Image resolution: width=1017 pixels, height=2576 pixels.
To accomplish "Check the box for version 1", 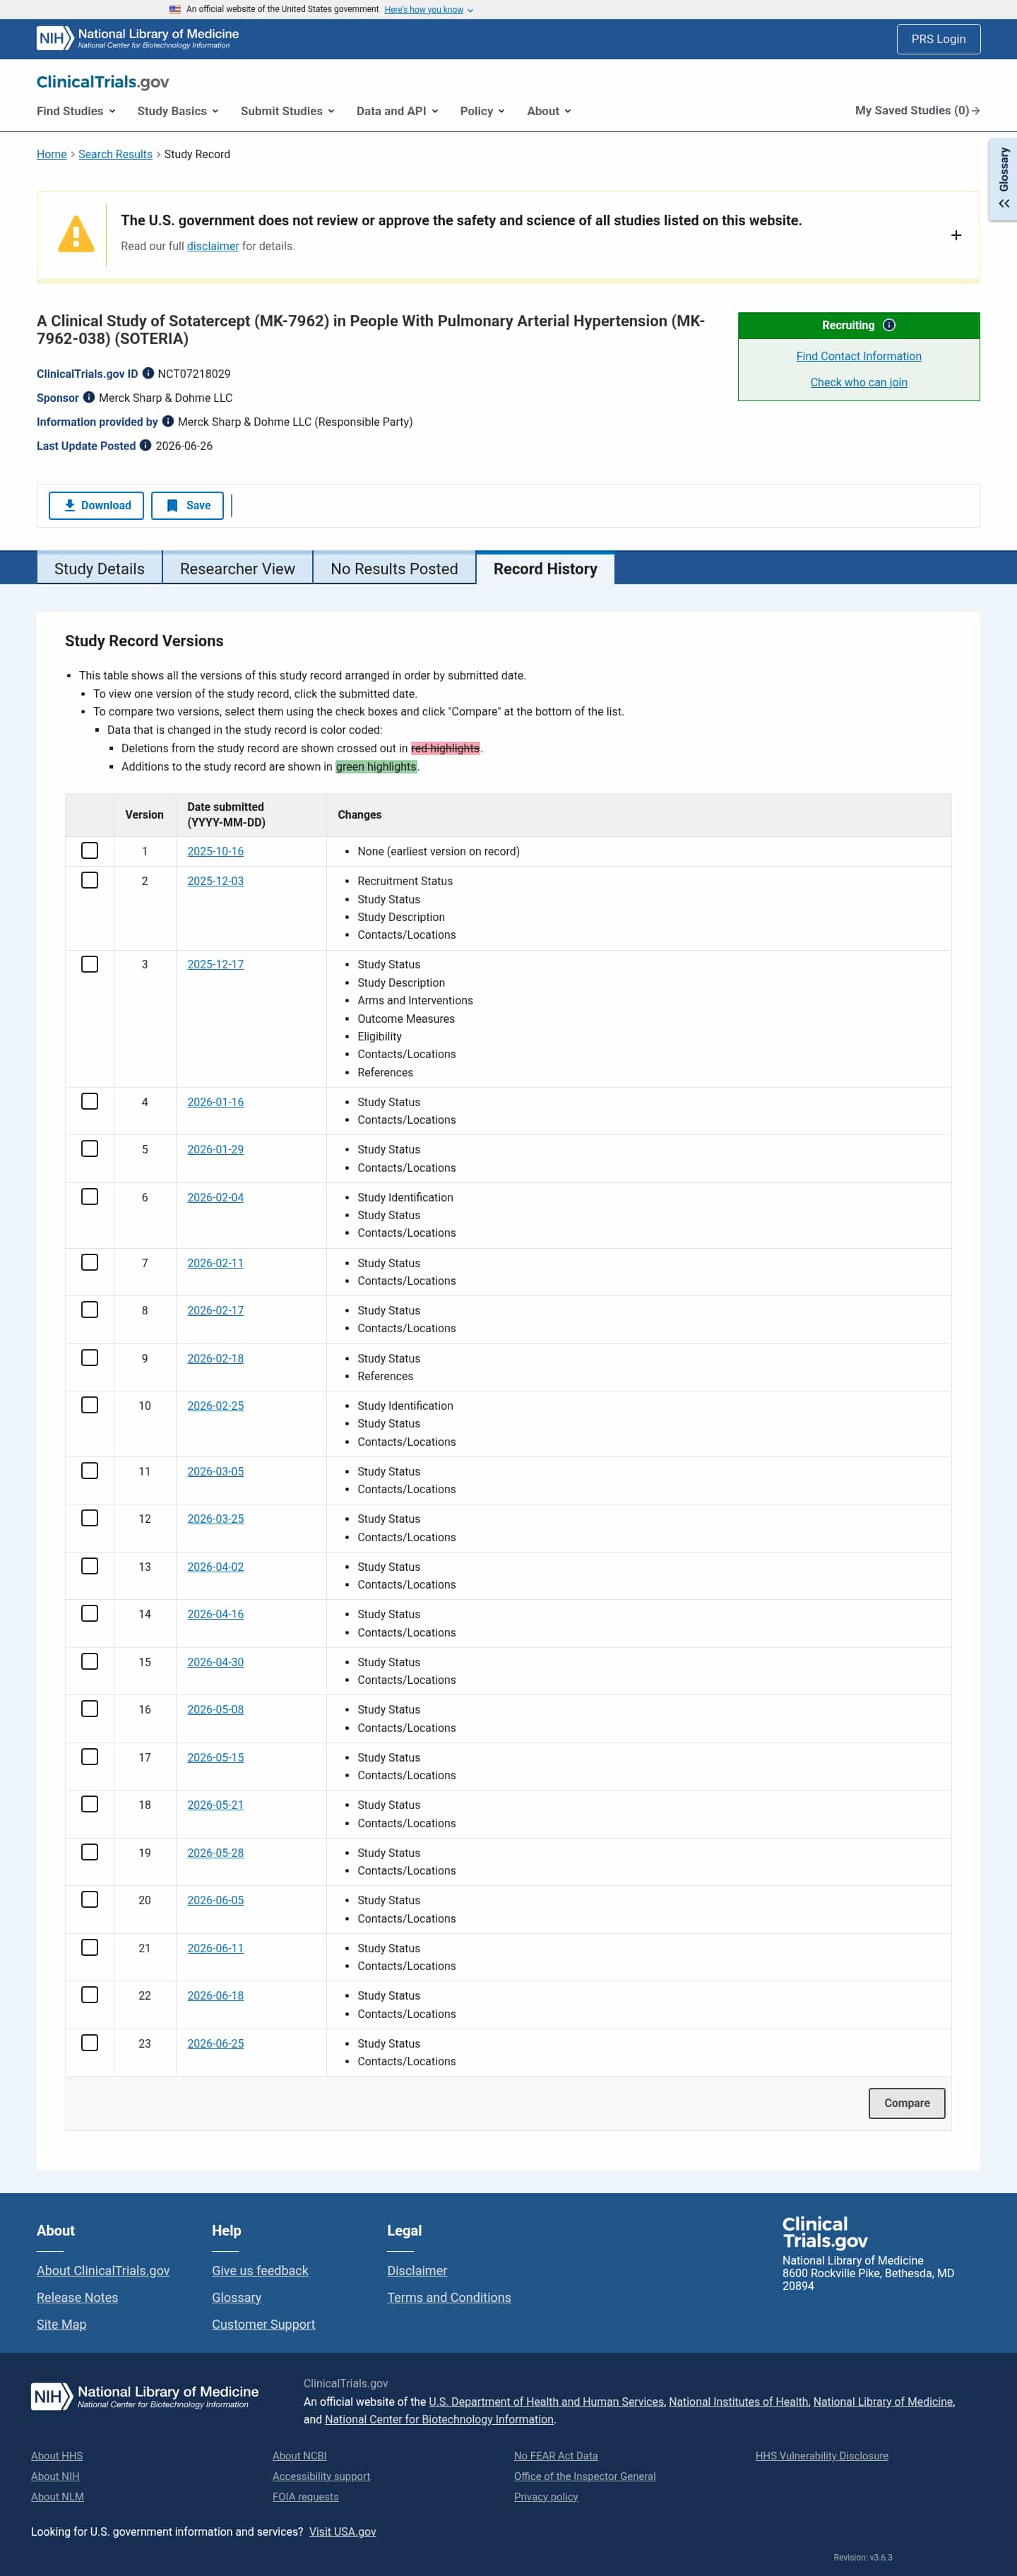I will pyautogui.click(x=90, y=850).
